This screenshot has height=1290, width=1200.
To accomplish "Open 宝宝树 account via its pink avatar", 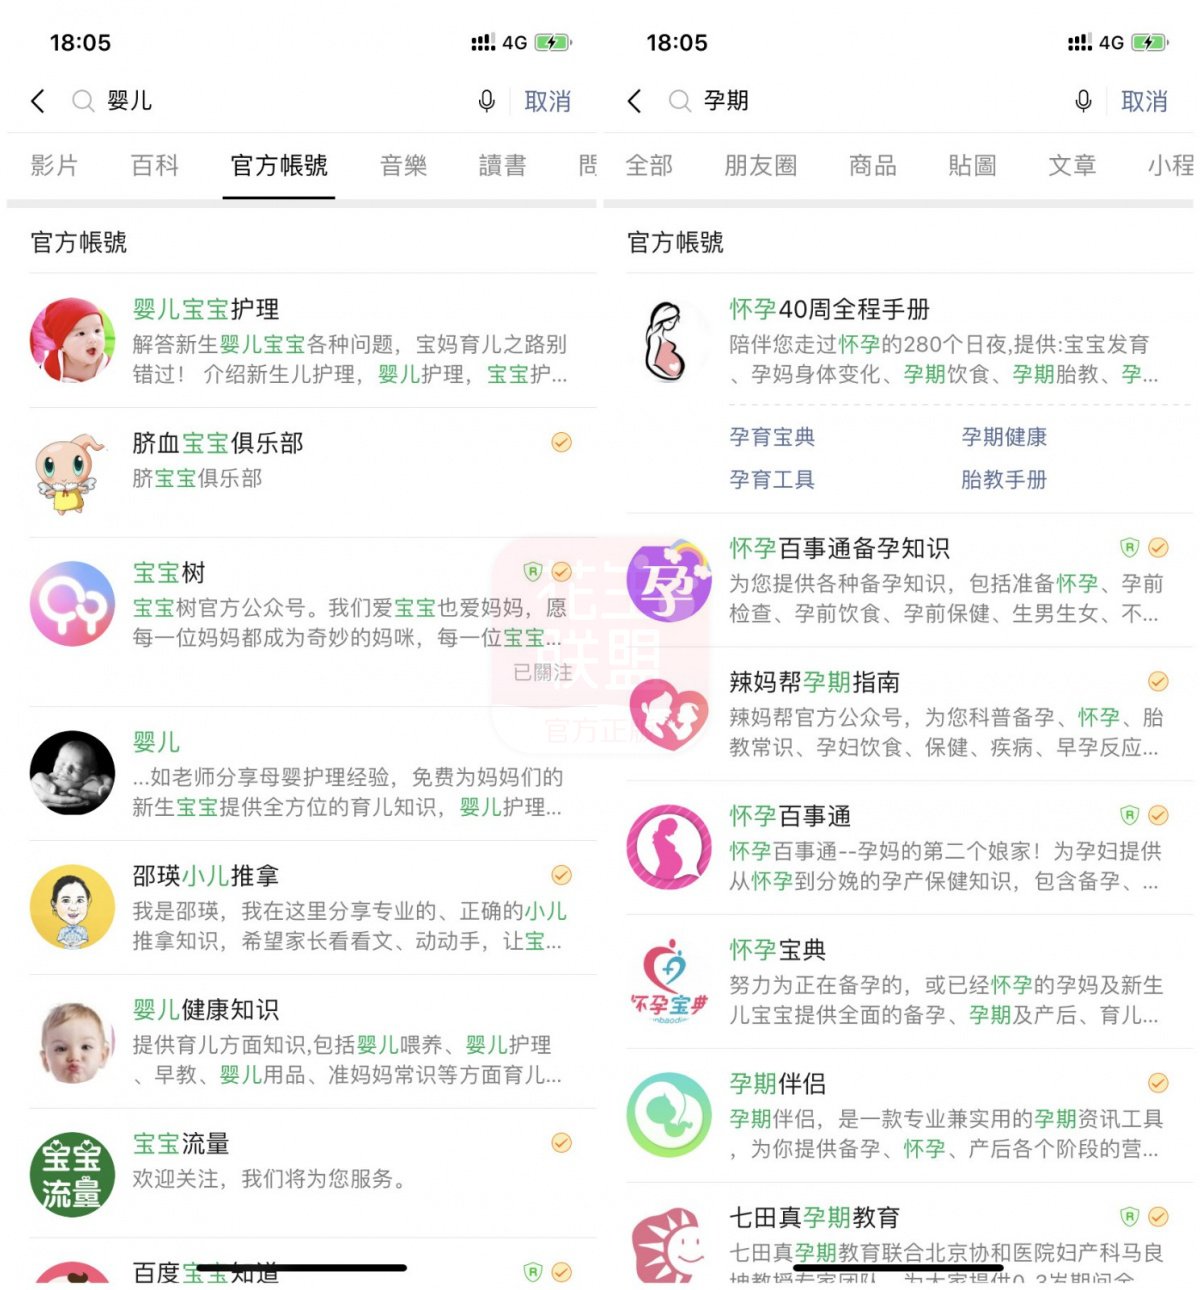I will pyautogui.click(x=72, y=604).
